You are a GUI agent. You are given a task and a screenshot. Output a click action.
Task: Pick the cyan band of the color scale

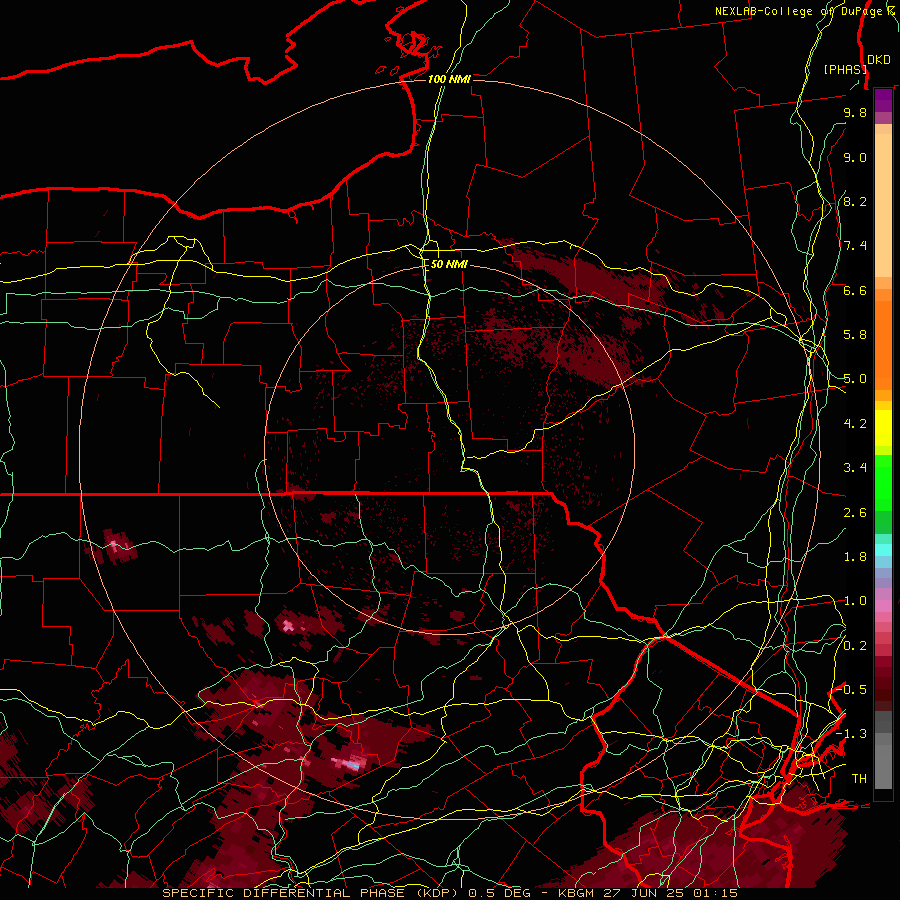point(883,549)
